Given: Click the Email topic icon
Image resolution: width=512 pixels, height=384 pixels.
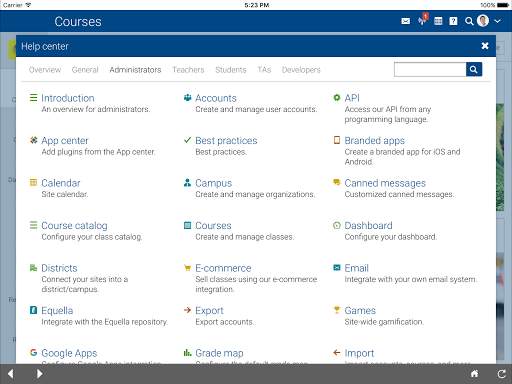Looking at the screenshot, I should [x=337, y=267].
